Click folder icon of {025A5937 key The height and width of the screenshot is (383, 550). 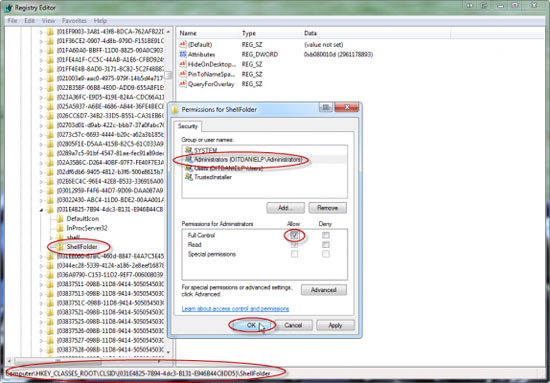tap(50, 106)
